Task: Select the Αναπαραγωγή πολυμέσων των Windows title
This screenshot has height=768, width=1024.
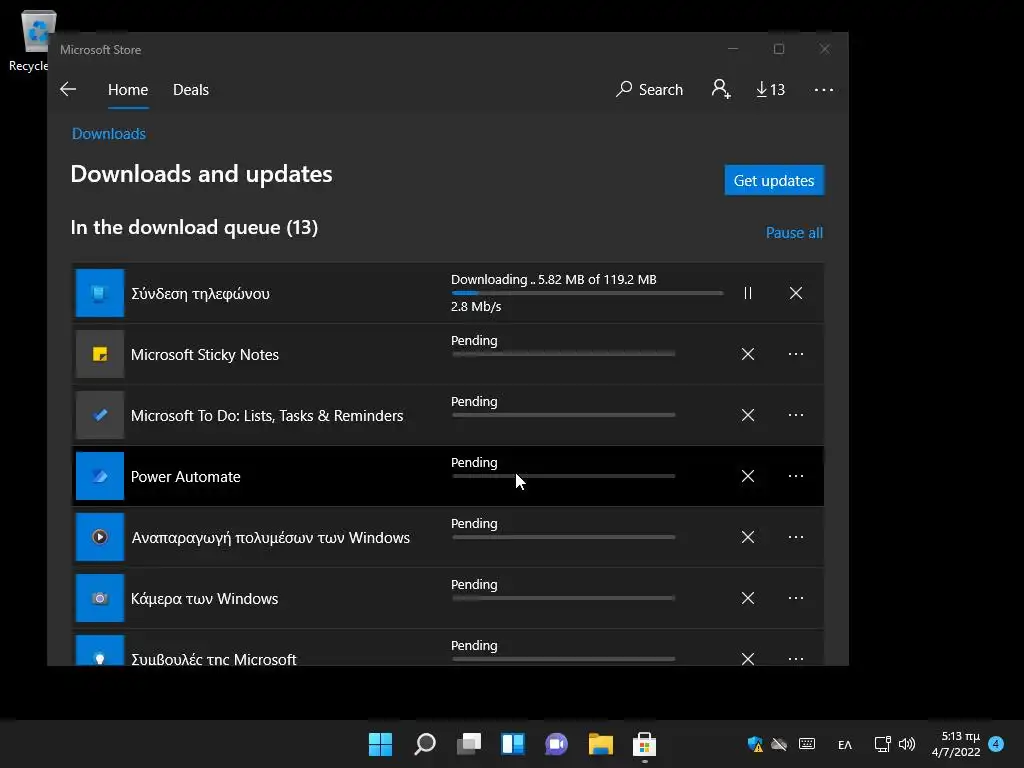Action: 270,538
